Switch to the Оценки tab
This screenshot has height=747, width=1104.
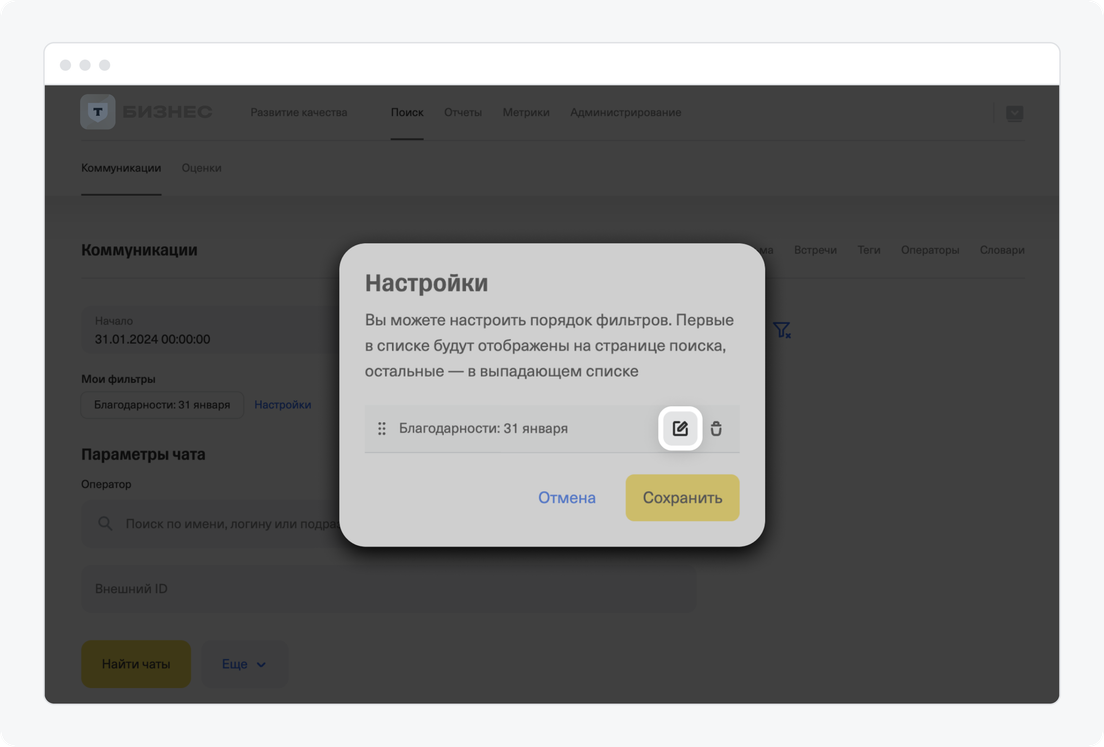[201, 168]
